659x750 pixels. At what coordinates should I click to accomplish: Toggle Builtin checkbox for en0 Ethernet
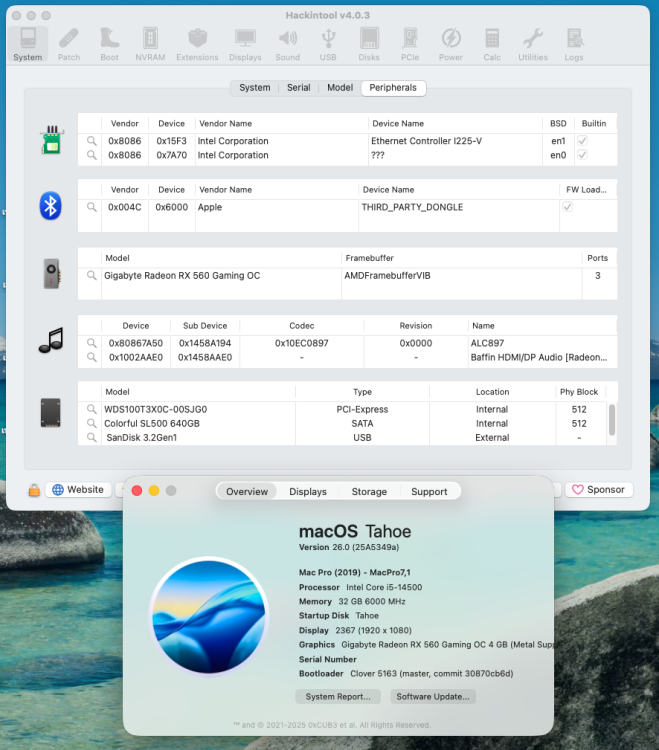582,155
